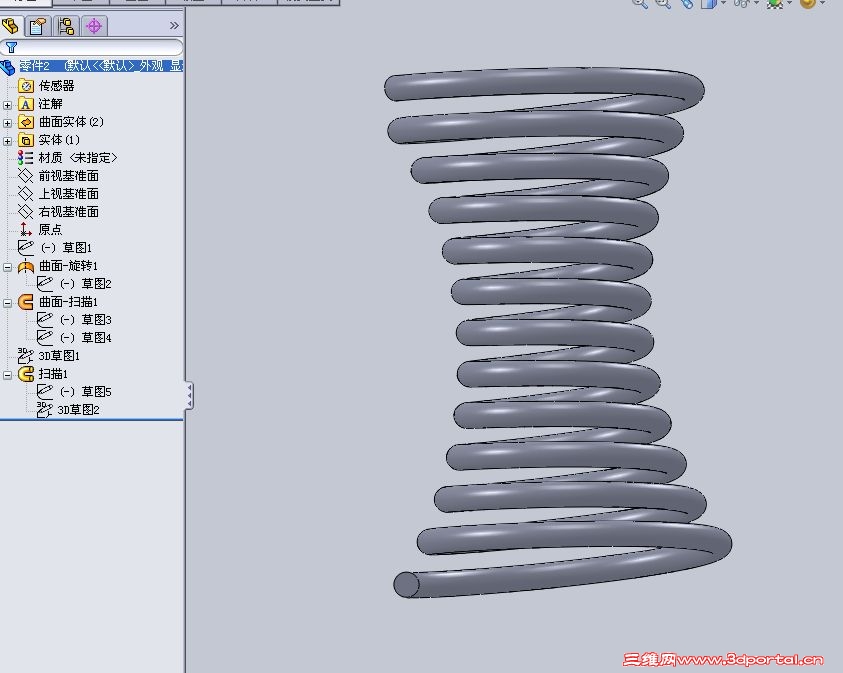Select the 3D草图2 3D sketch icon
Viewport: 843px width, 673px height.
[x=44, y=410]
